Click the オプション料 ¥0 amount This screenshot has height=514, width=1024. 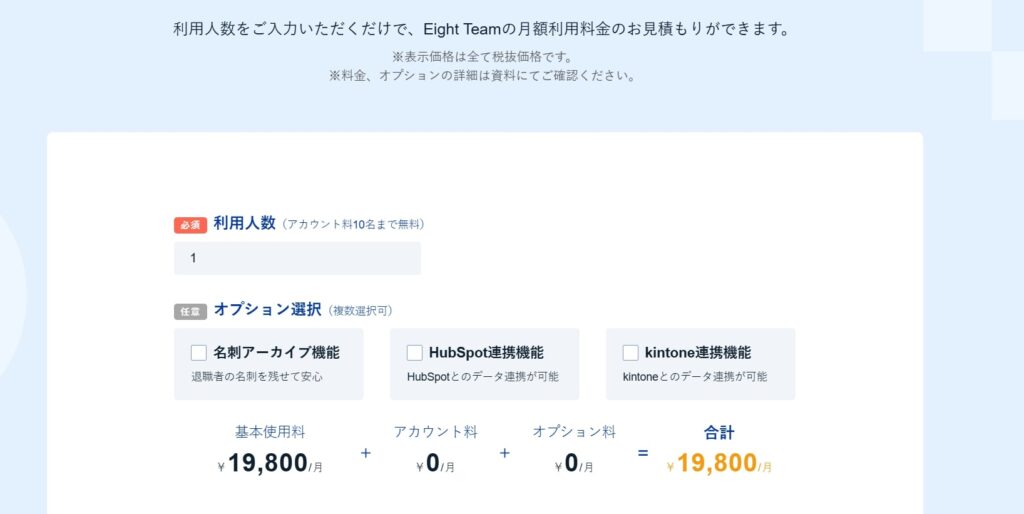(573, 463)
